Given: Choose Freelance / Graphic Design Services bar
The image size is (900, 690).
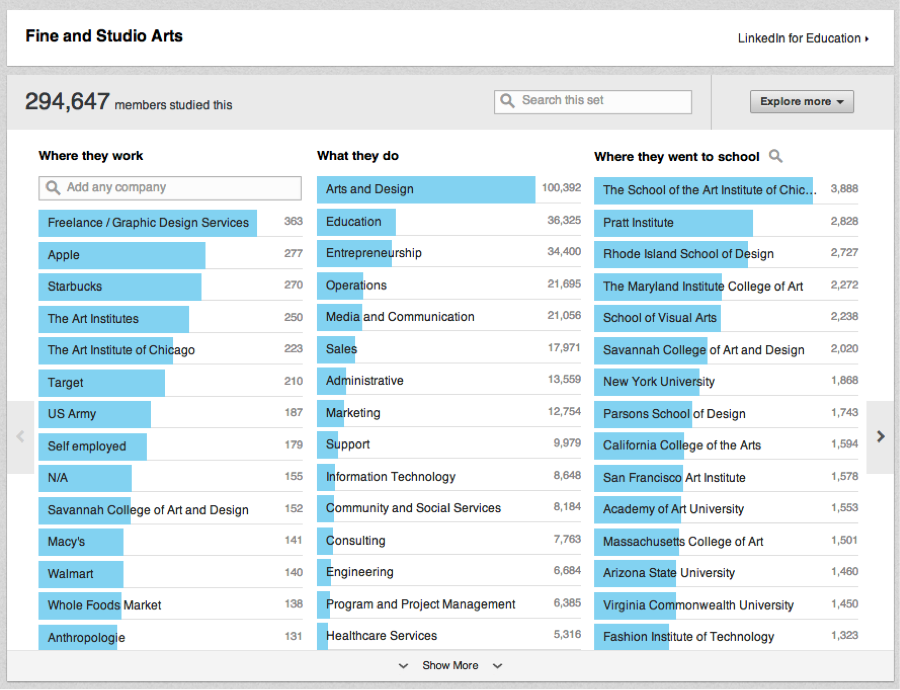Looking at the screenshot, I should tap(148, 223).
